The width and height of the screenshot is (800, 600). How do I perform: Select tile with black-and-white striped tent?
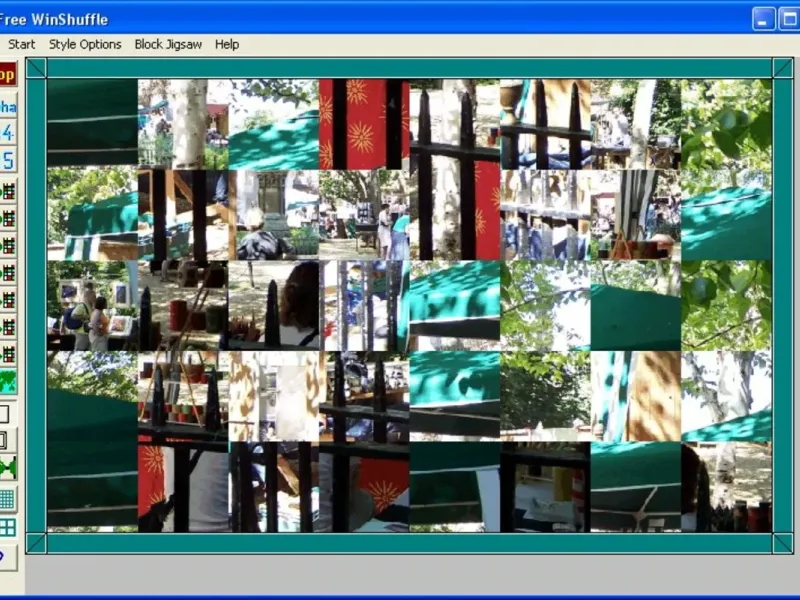coord(636,215)
